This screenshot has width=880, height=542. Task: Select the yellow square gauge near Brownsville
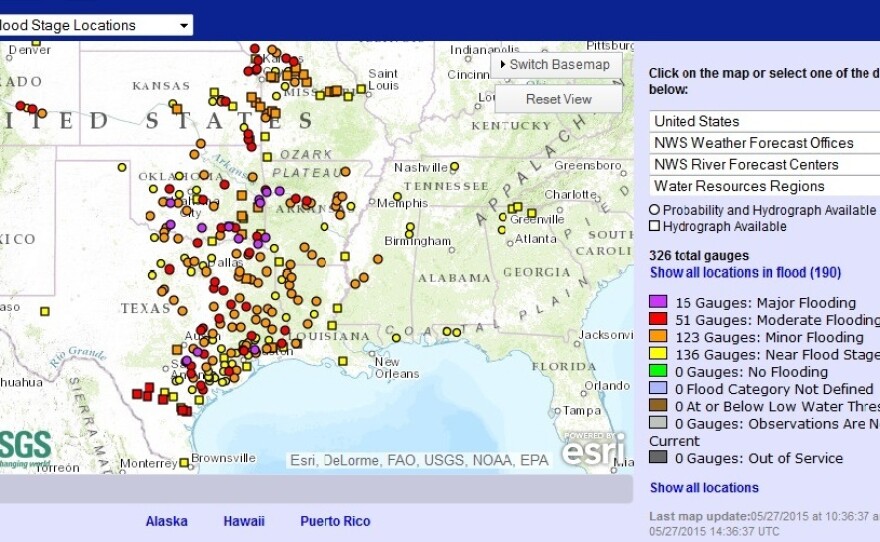[184, 463]
